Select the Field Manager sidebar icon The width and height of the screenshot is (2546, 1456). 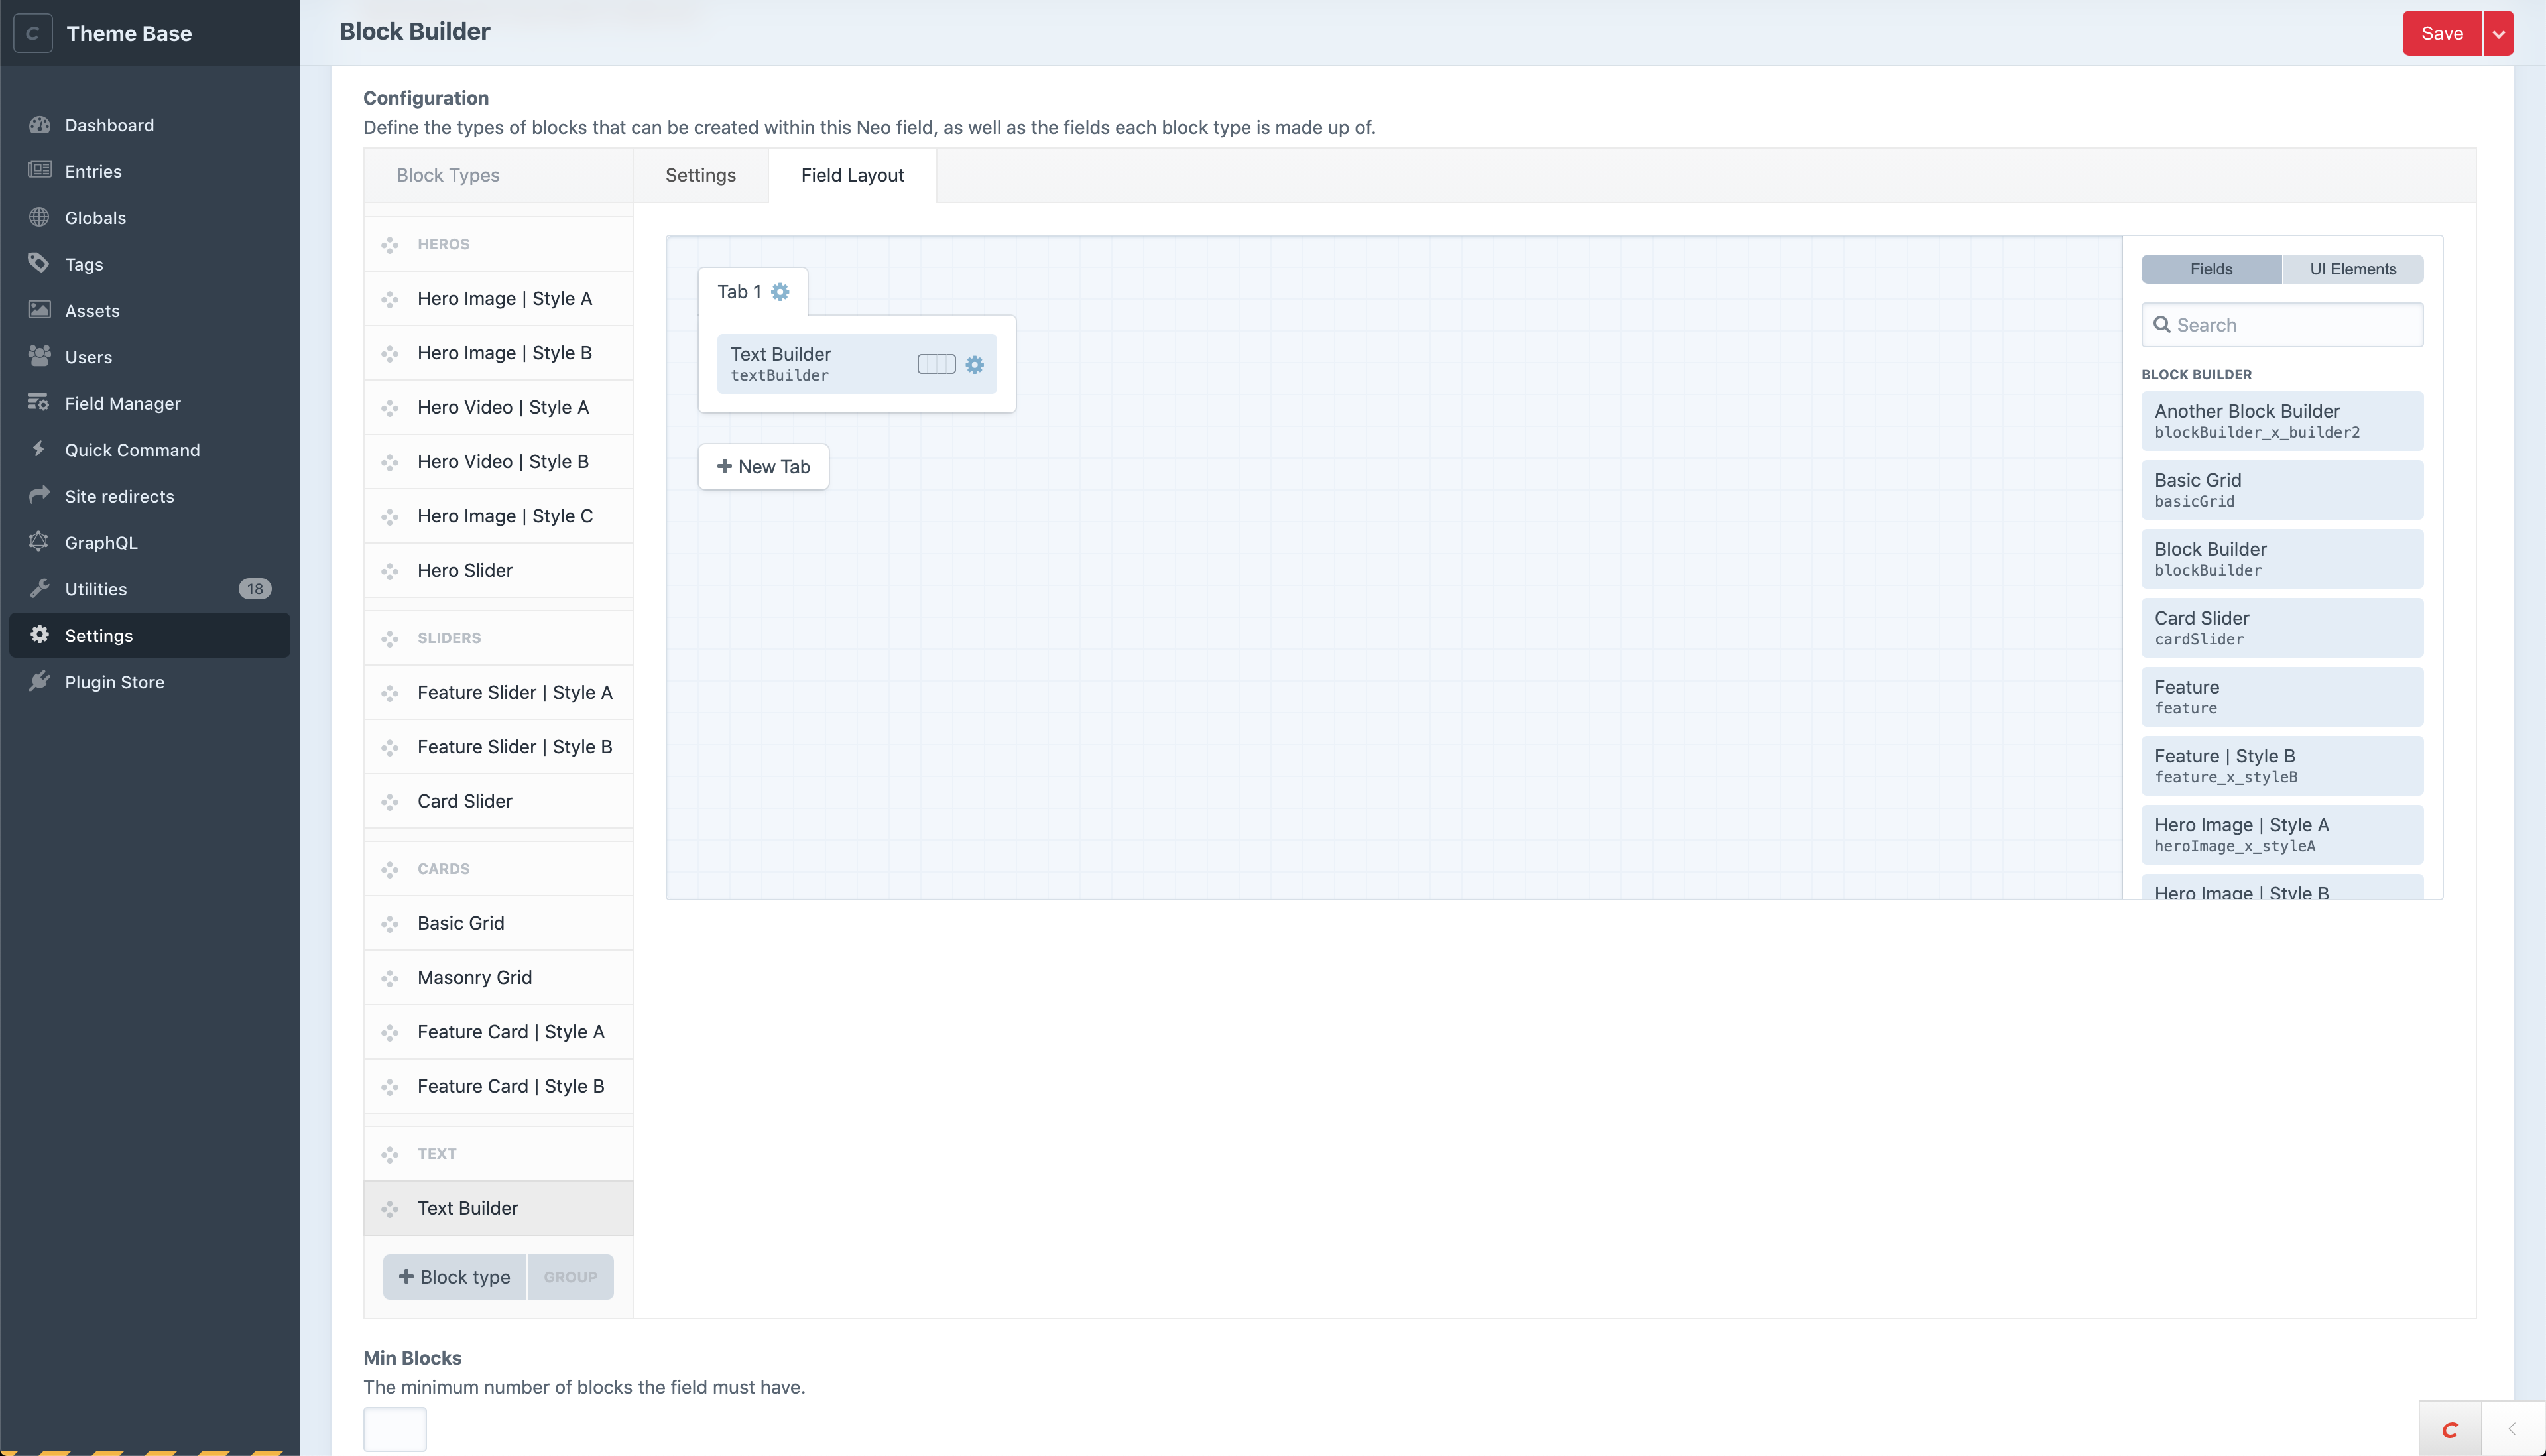(38, 403)
